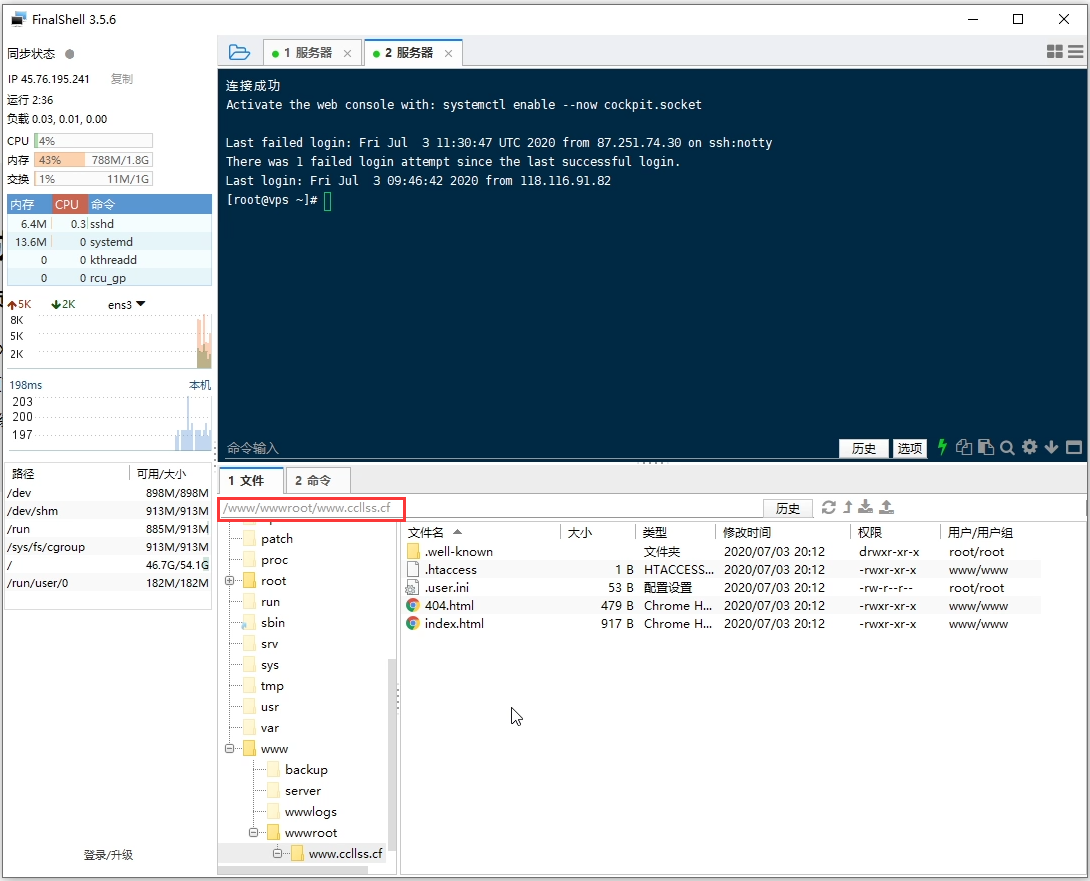Open terminal search with magnifier icon
The image size is (1090, 881).
pos(1007,448)
